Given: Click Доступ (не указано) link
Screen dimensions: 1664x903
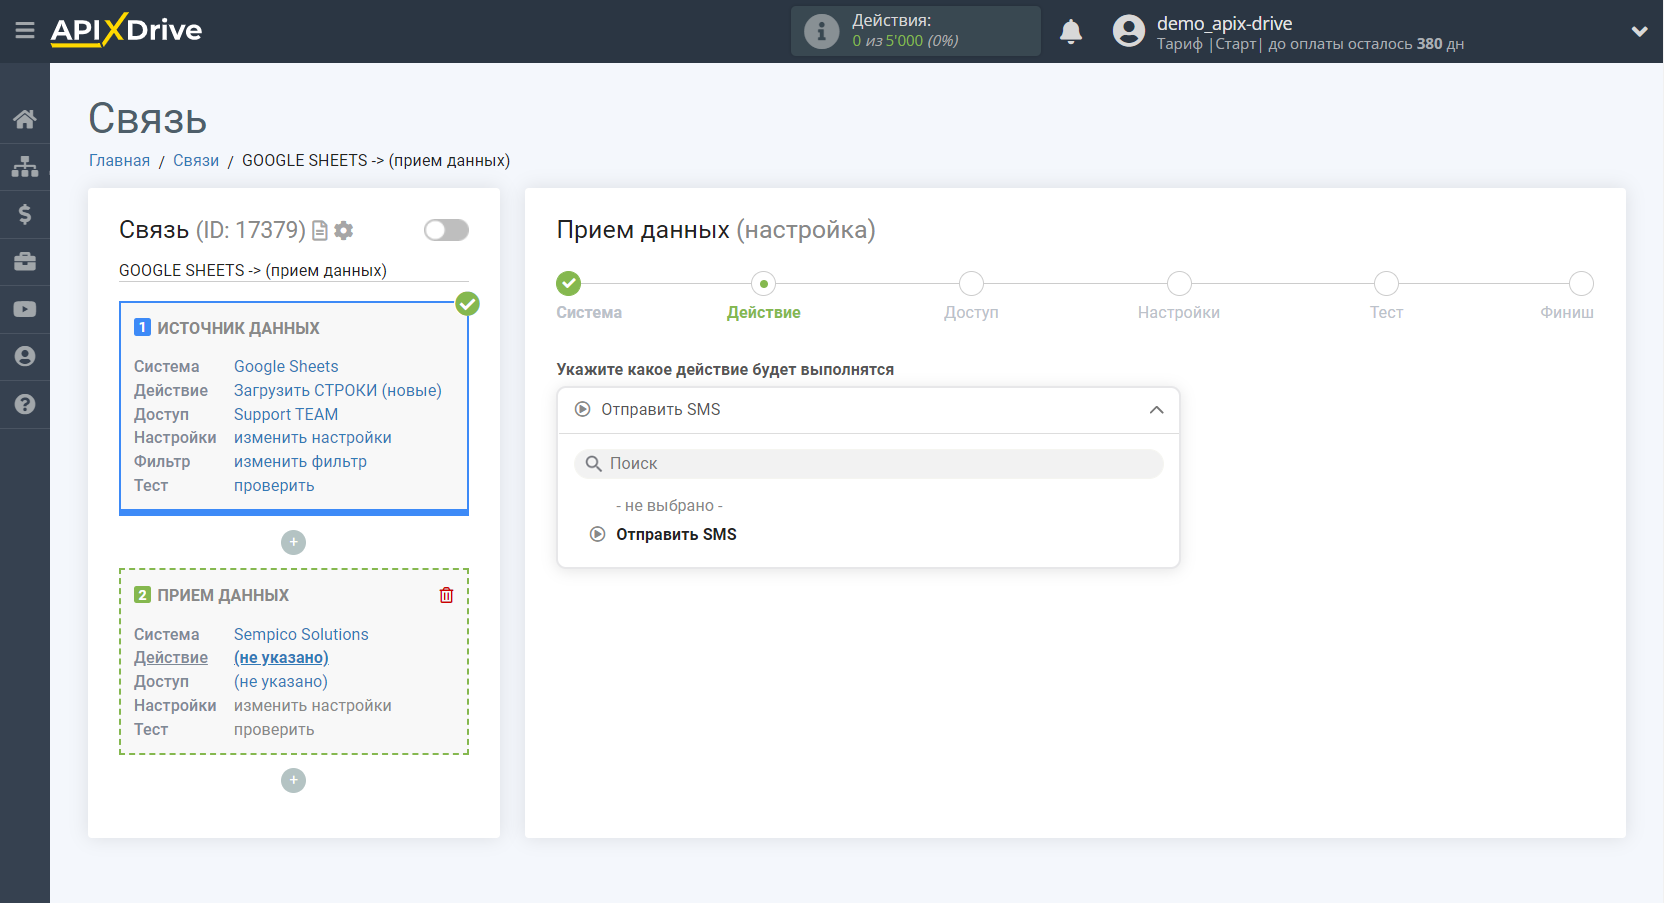Looking at the screenshot, I should (x=281, y=681).
